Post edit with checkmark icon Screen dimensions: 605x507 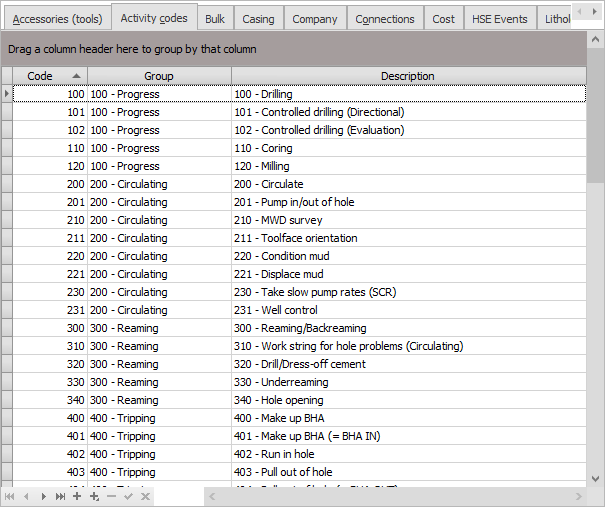click(128, 496)
